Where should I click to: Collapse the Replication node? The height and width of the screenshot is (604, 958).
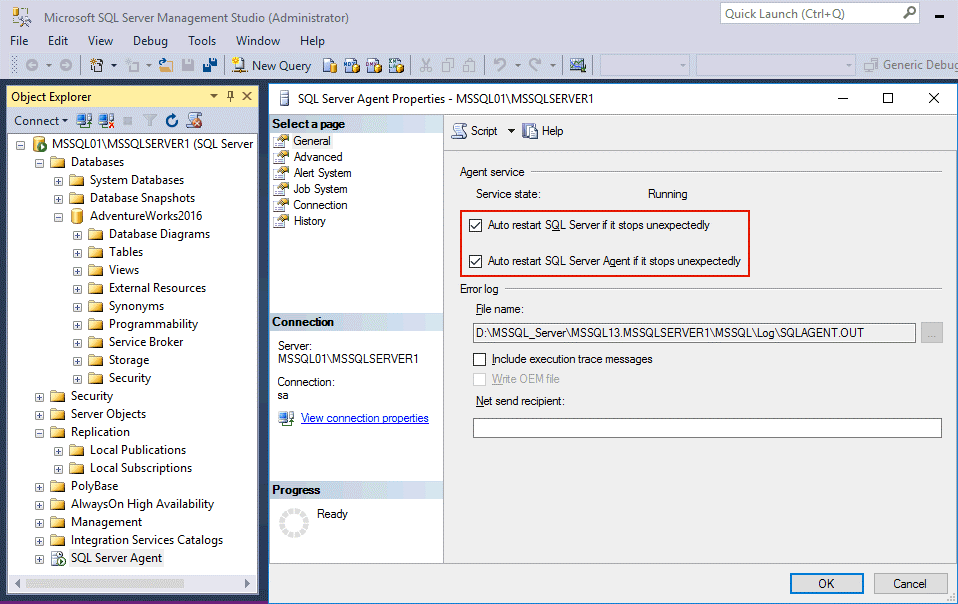coord(39,431)
